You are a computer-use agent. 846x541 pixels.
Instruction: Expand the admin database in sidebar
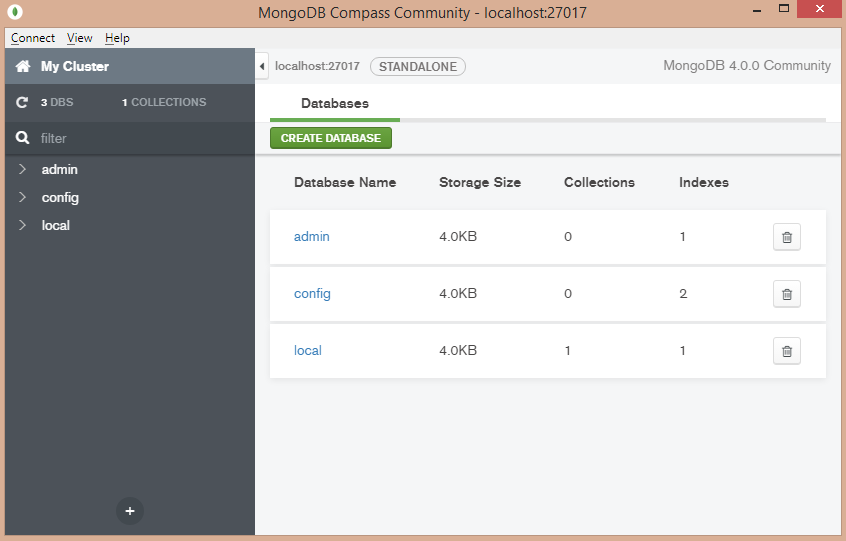coord(22,170)
